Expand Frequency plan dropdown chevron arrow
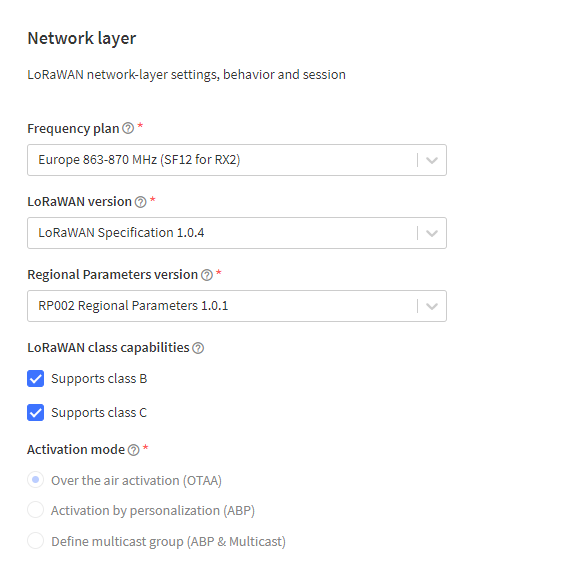 [432, 160]
